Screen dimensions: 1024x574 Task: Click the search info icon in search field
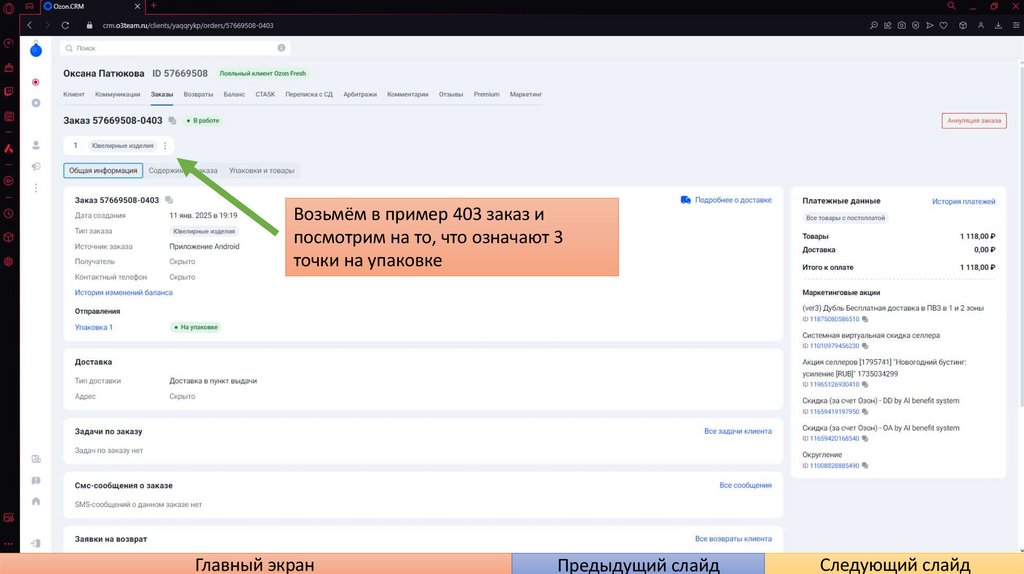(281, 48)
